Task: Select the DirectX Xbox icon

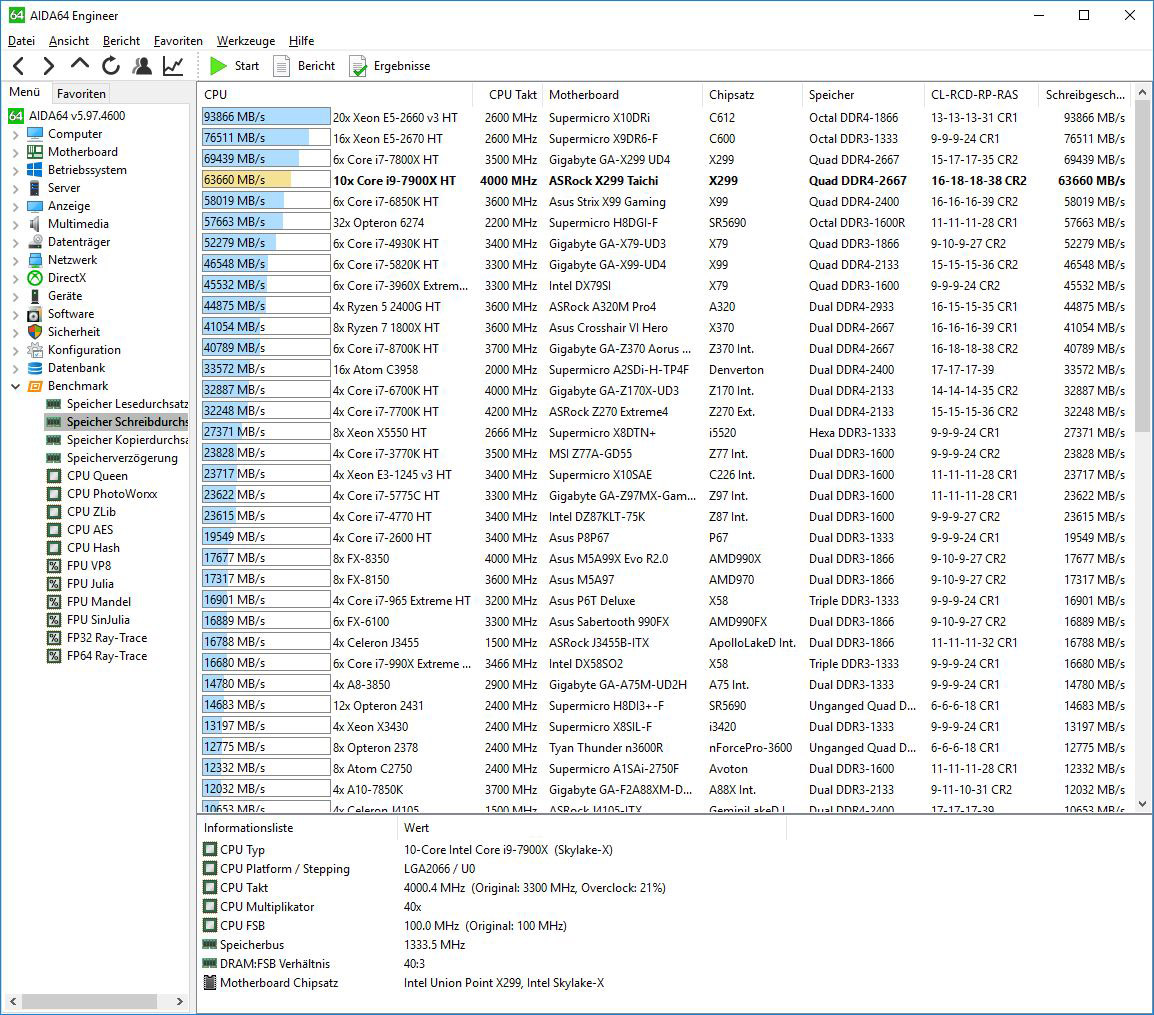Action: [35, 278]
